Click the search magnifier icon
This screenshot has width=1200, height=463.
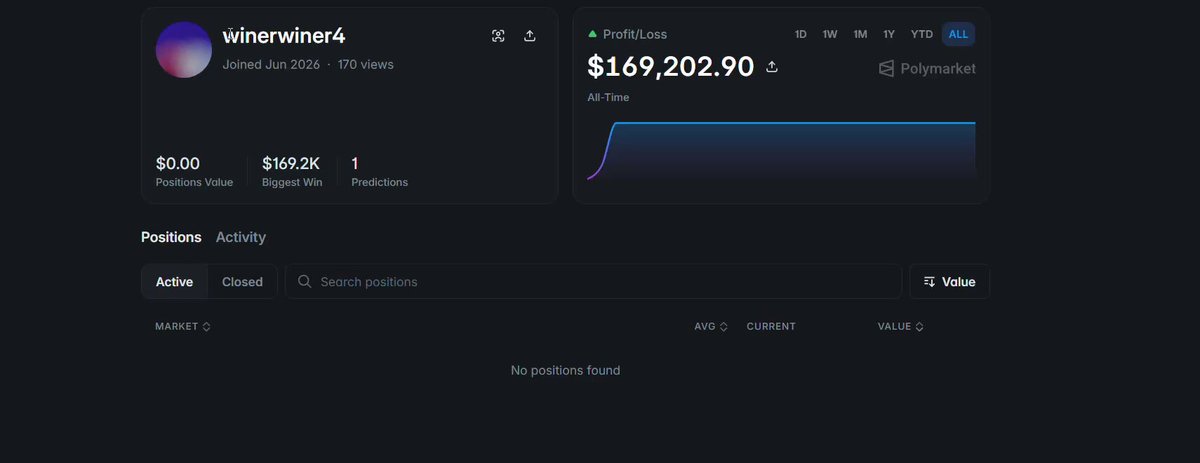pos(305,282)
